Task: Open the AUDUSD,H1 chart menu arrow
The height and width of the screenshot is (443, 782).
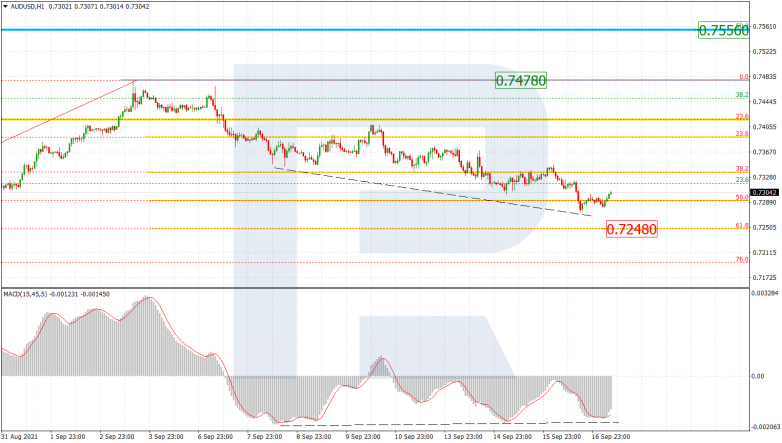Action: [5, 7]
